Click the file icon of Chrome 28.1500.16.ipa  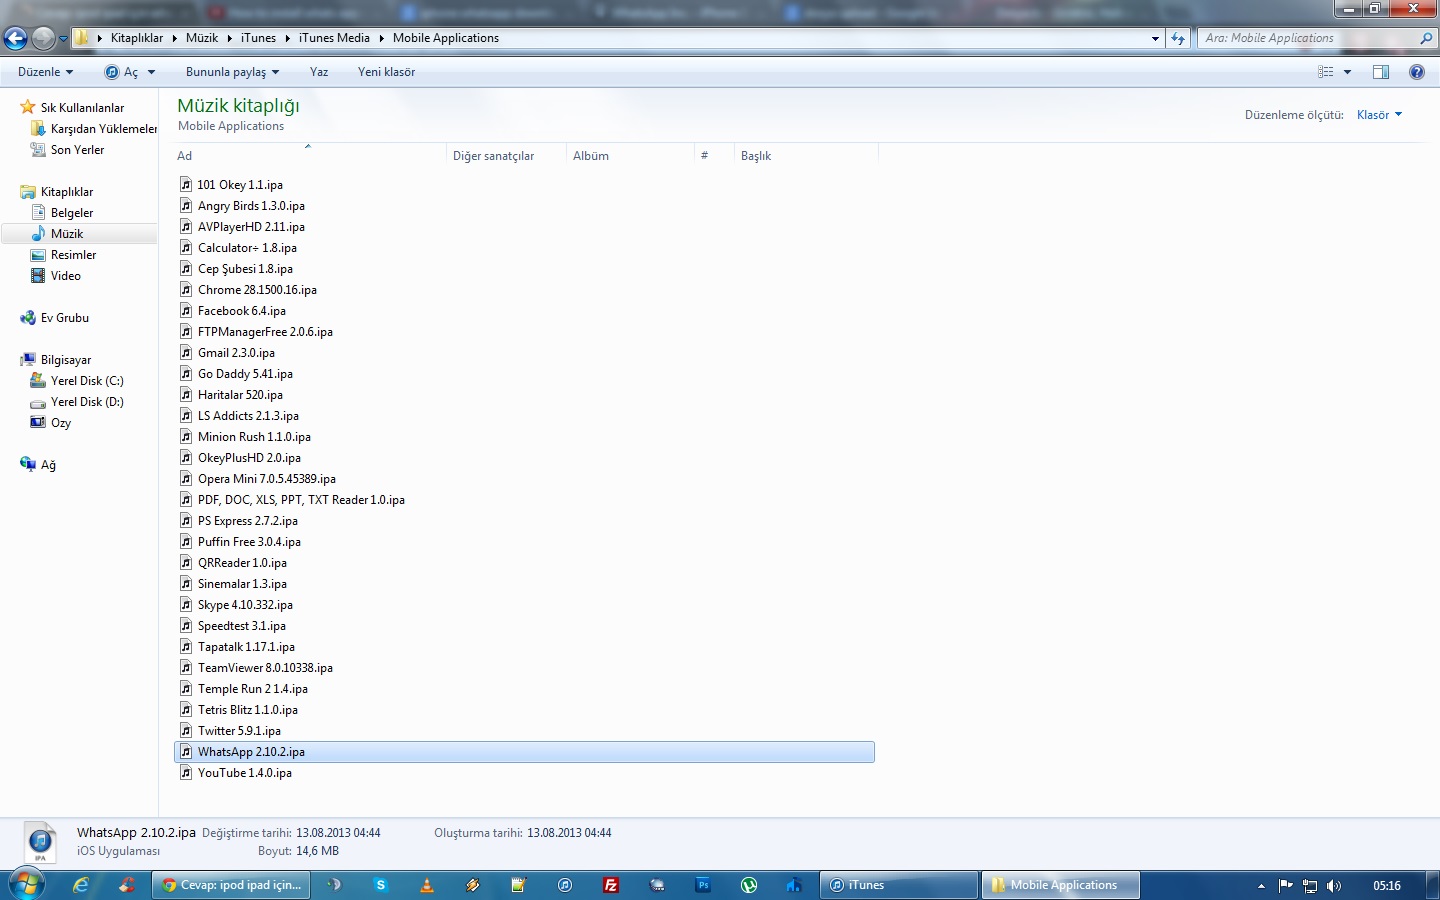tap(186, 290)
